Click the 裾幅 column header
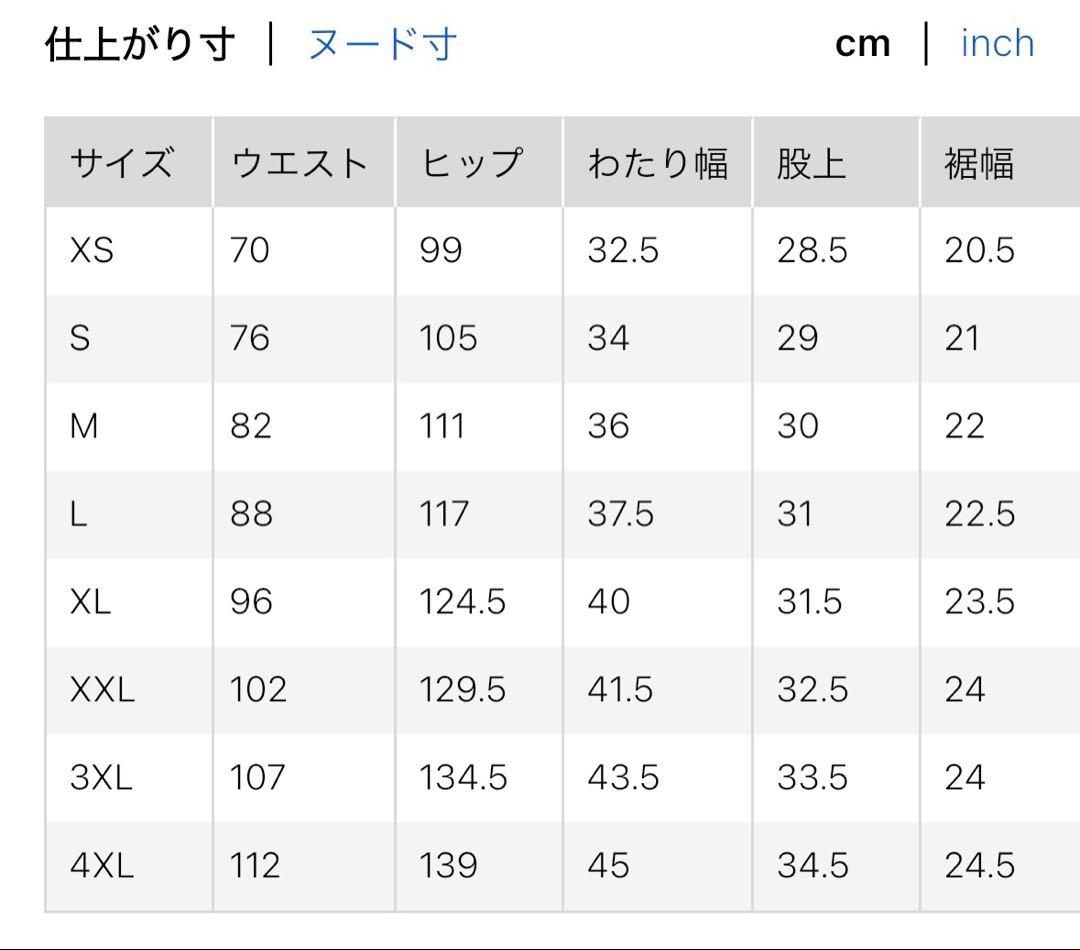This screenshot has width=1080, height=950. [x=979, y=163]
